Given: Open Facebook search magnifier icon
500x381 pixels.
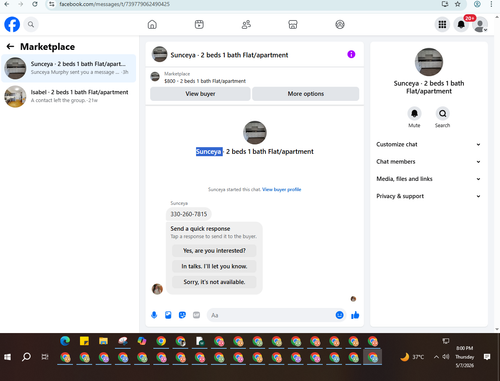Looking at the screenshot, I should pyautogui.click(x=31, y=24).
